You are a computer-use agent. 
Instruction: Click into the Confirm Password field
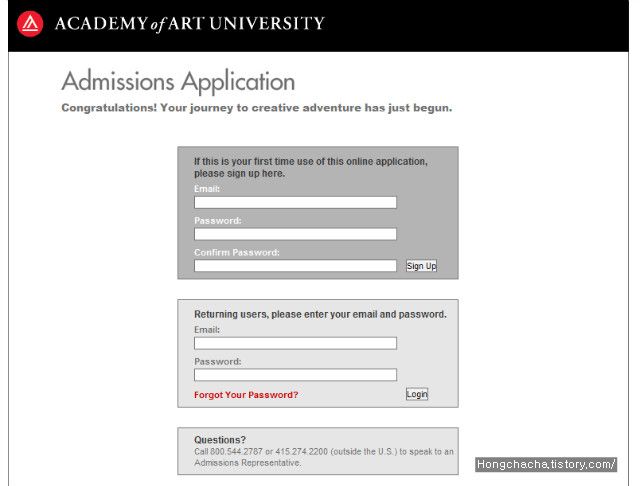295,266
